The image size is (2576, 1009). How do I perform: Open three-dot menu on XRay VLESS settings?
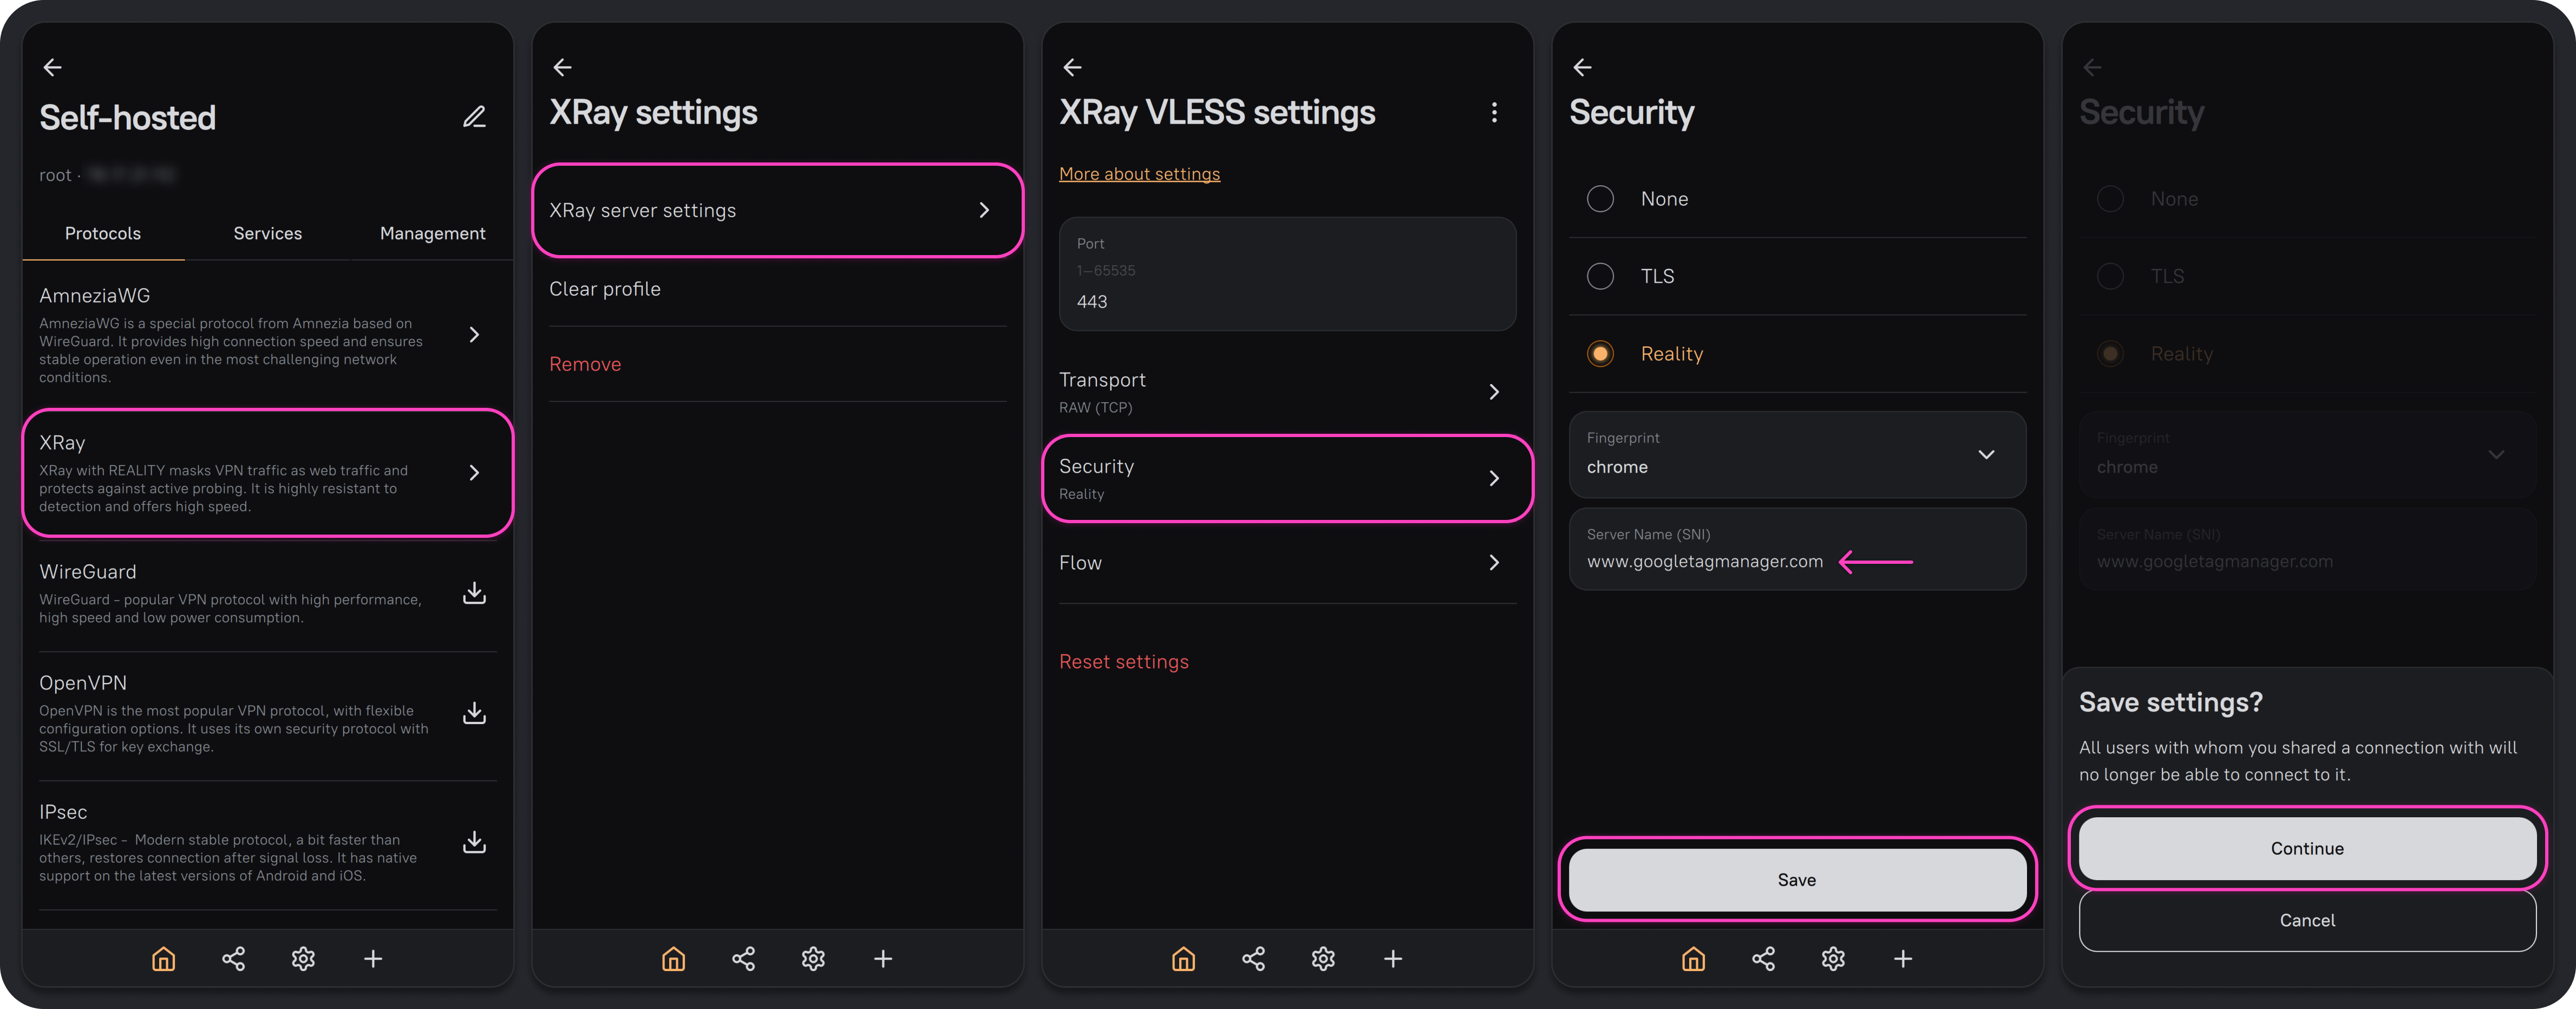tap(1494, 112)
